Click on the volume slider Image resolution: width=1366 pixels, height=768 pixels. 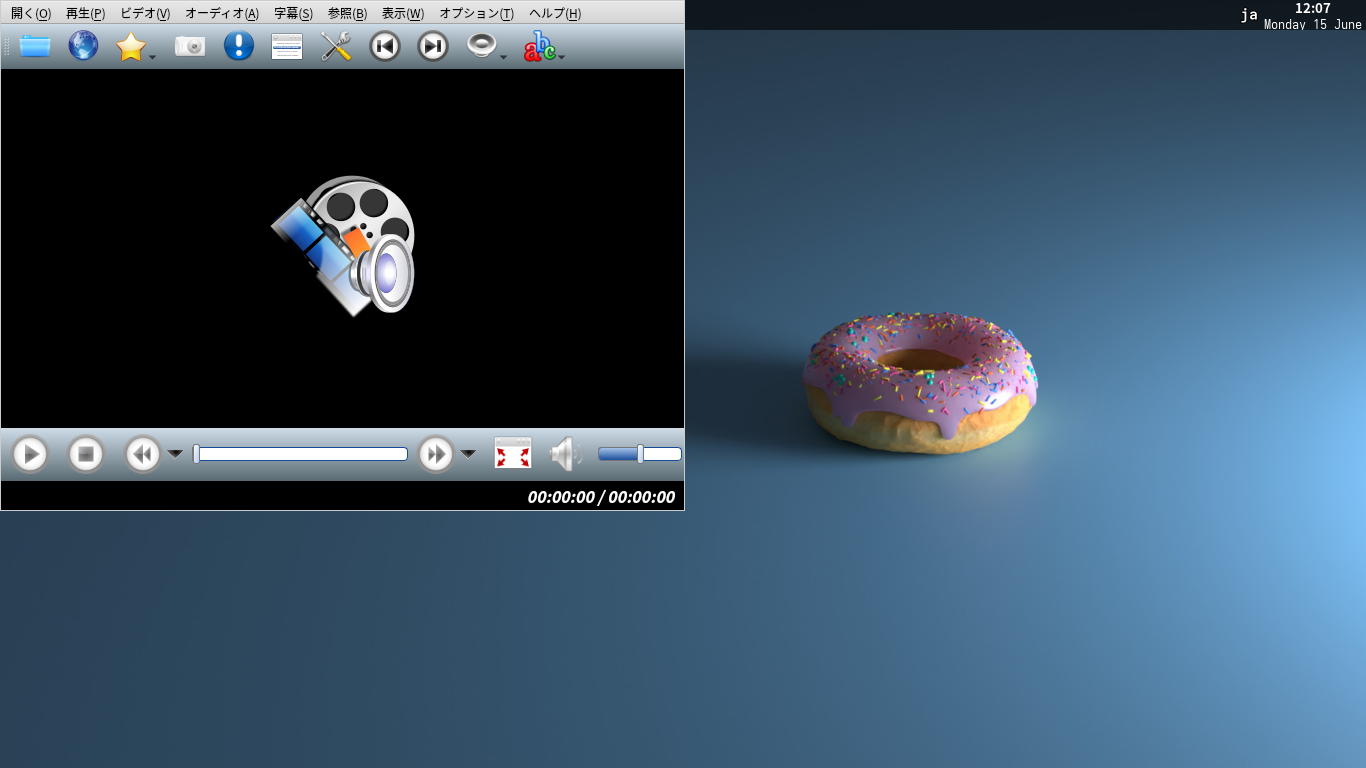(x=640, y=454)
